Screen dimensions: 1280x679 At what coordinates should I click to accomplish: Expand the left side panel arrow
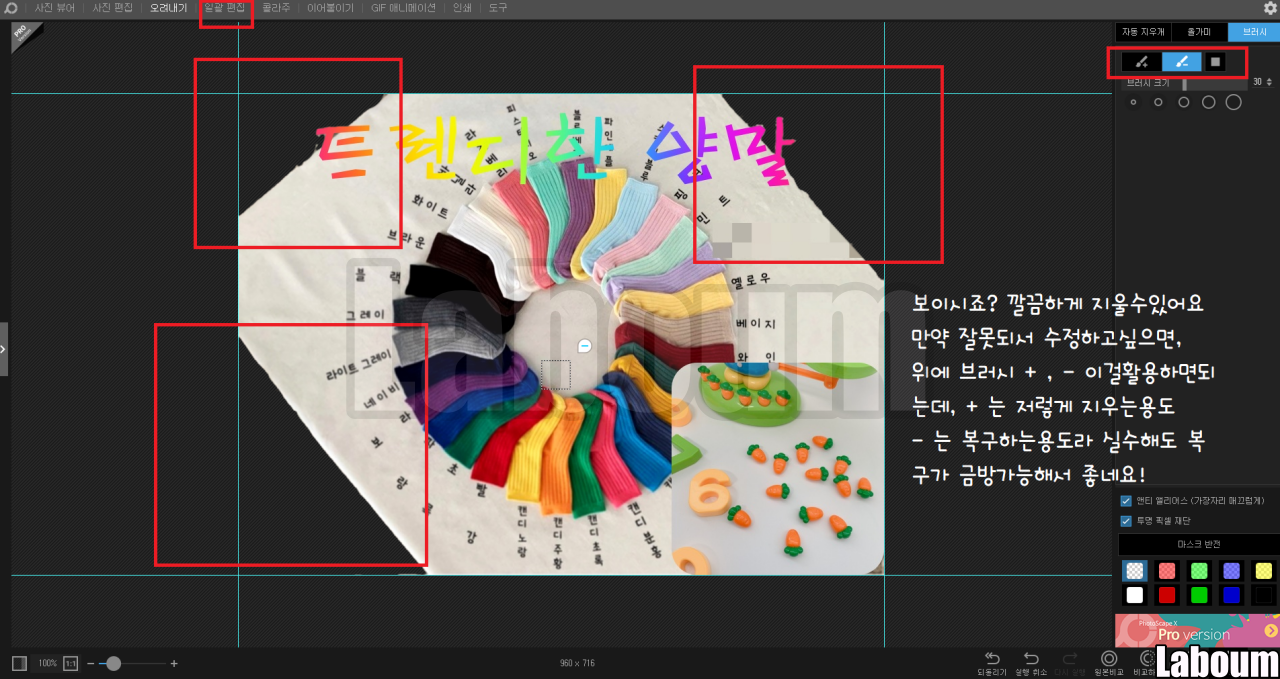coord(4,349)
